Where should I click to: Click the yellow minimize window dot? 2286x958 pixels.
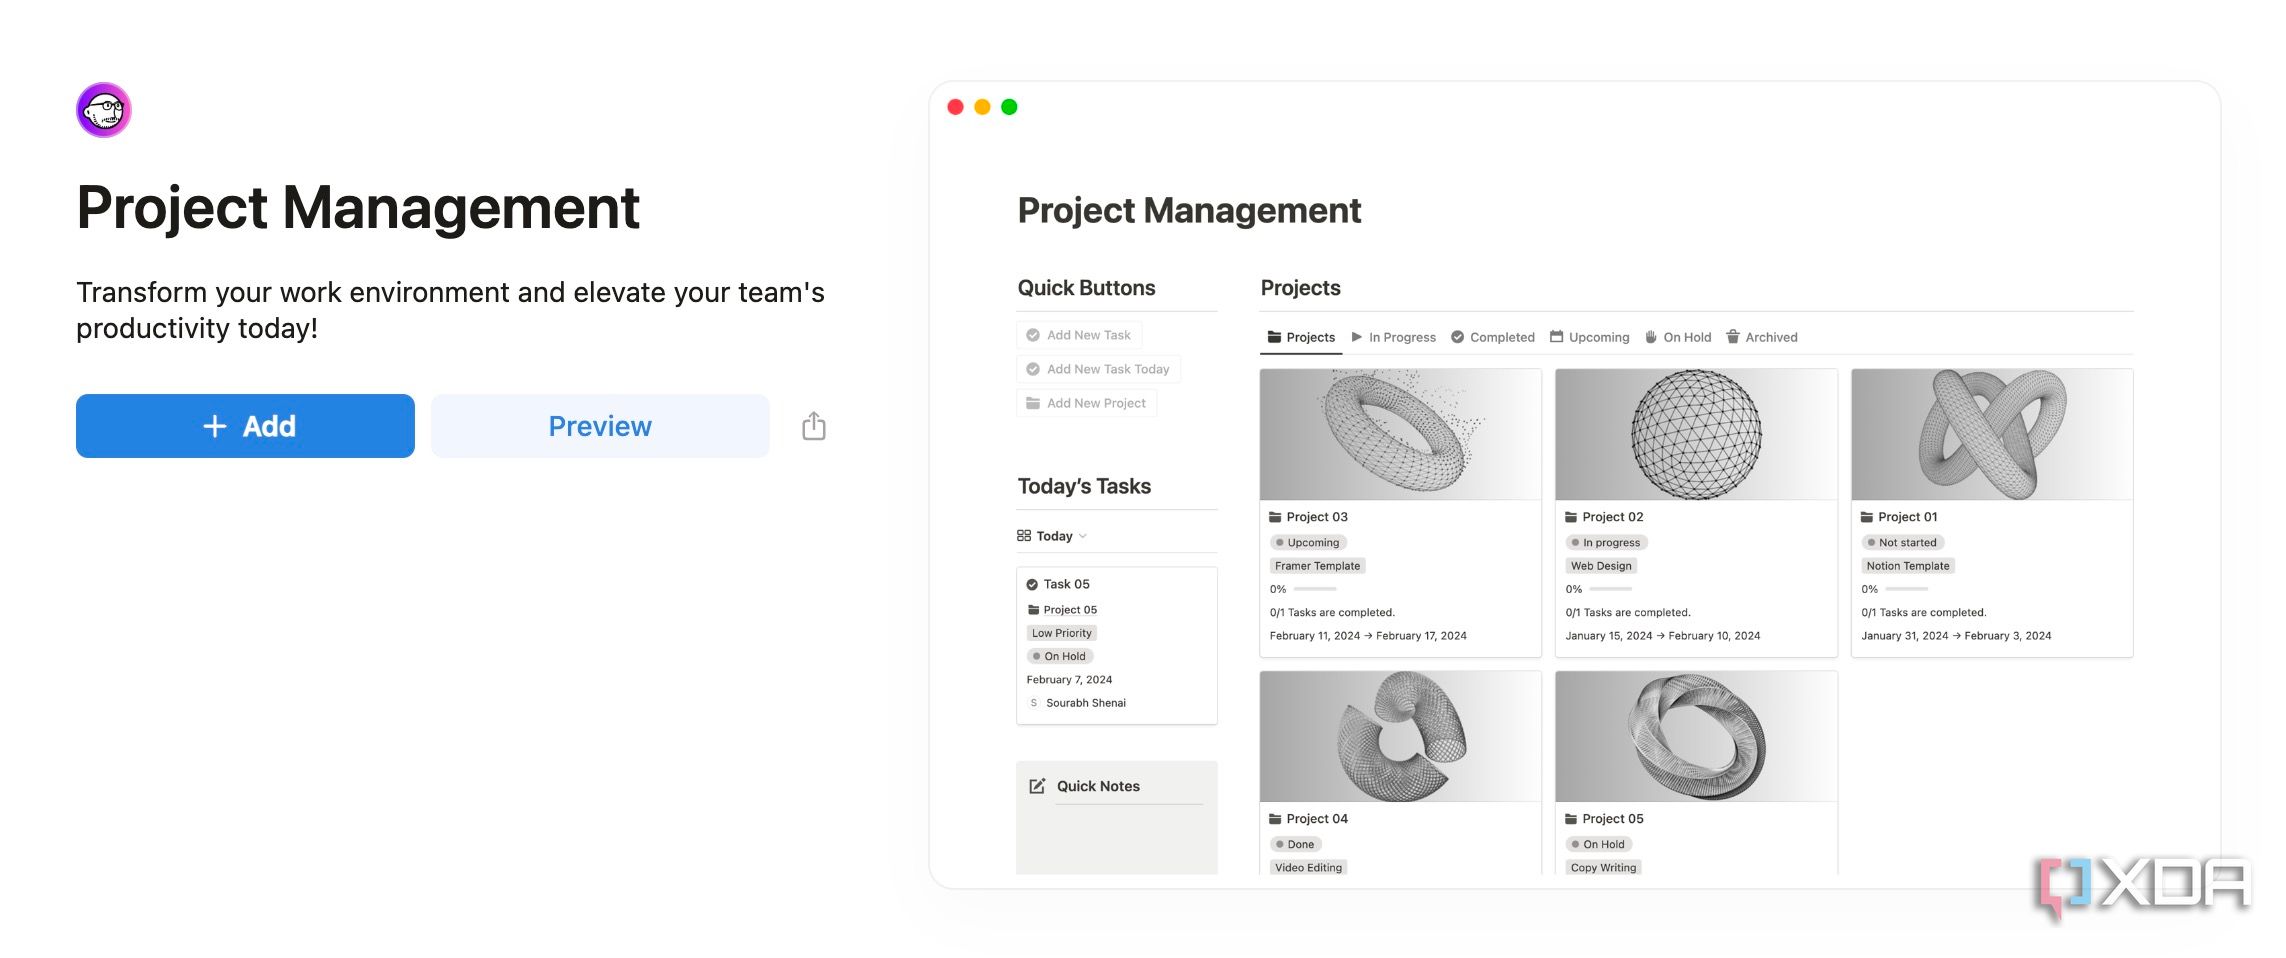coord(982,107)
